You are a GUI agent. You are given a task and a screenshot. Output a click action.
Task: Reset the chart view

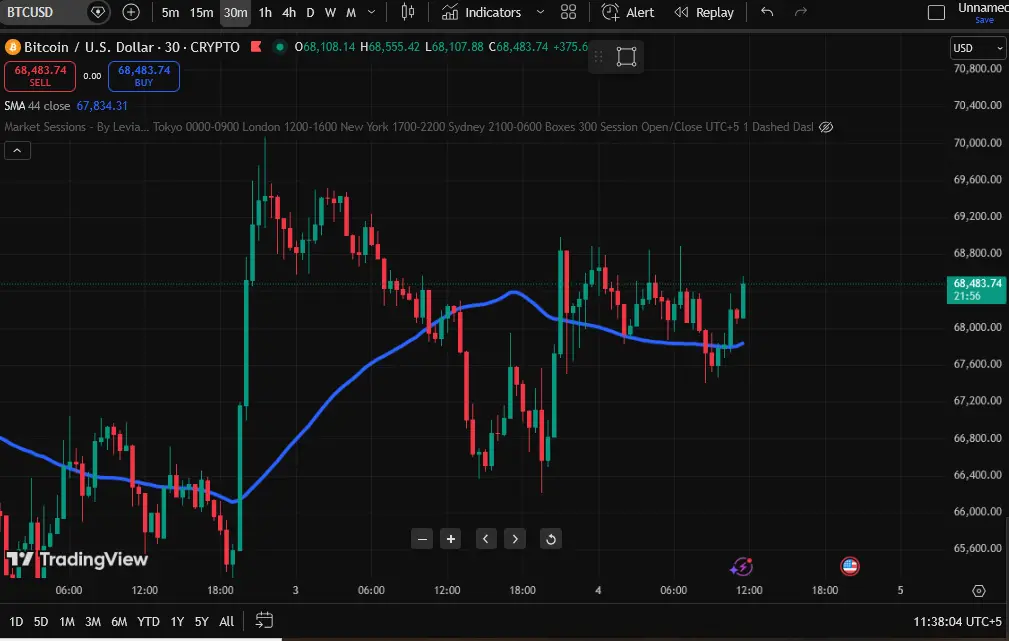click(x=551, y=539)
